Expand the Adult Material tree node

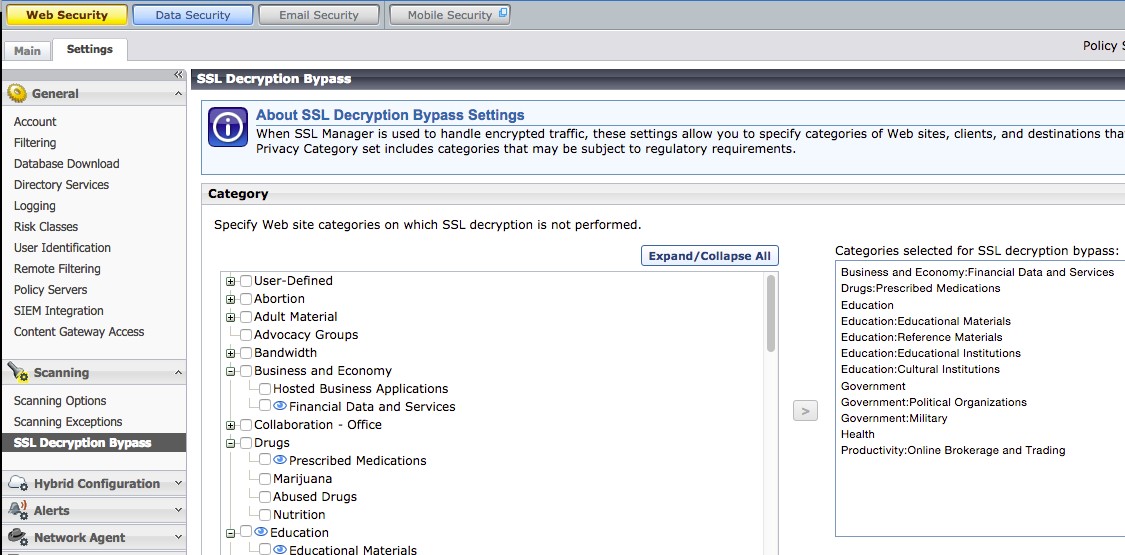[x=231, y=317]
